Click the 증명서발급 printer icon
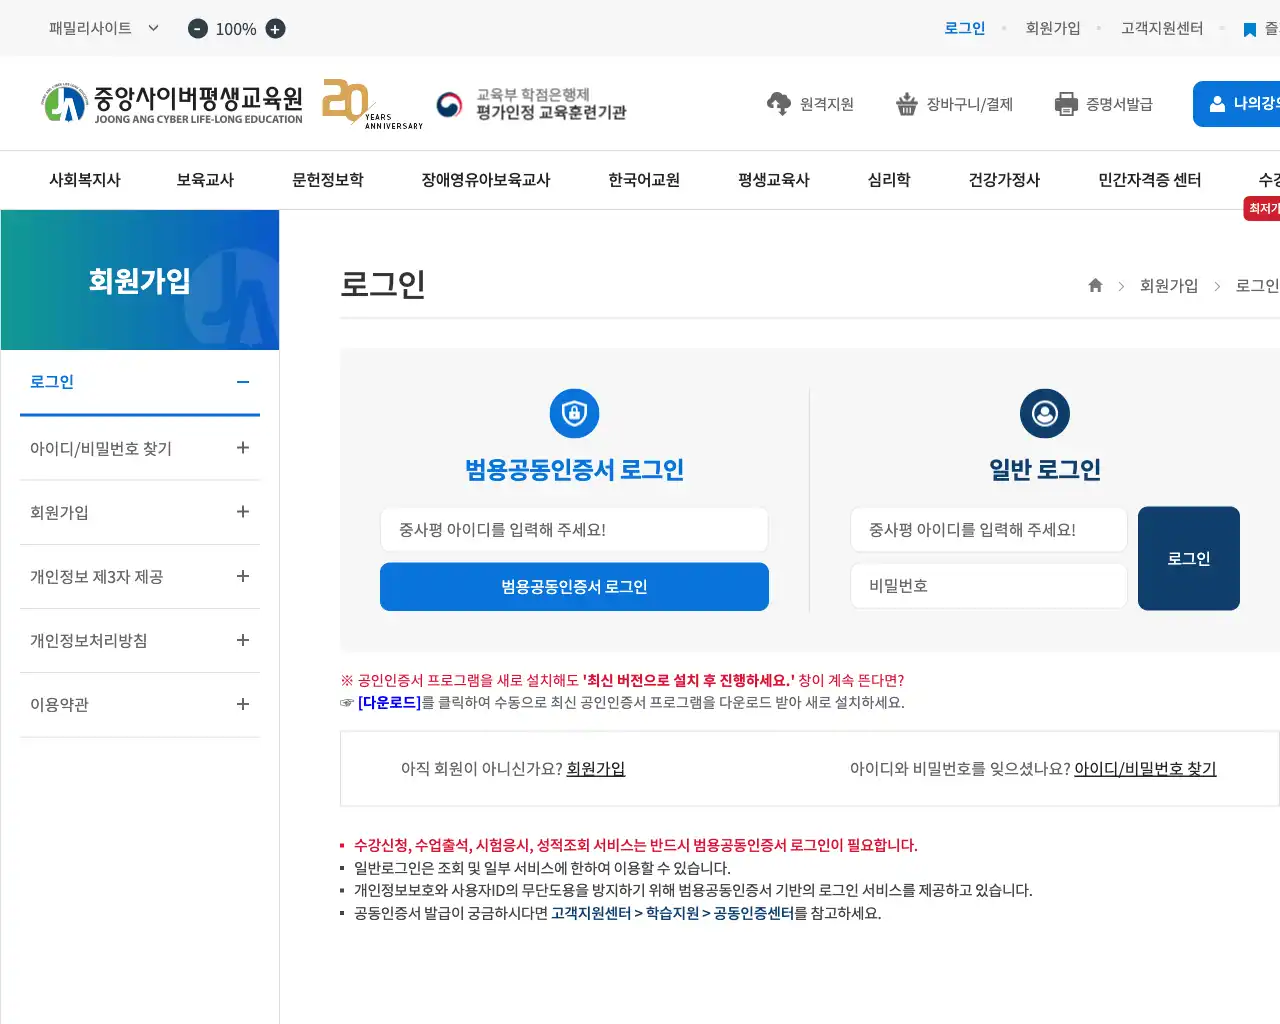 pyautogui.click(x=1064, y=102)
